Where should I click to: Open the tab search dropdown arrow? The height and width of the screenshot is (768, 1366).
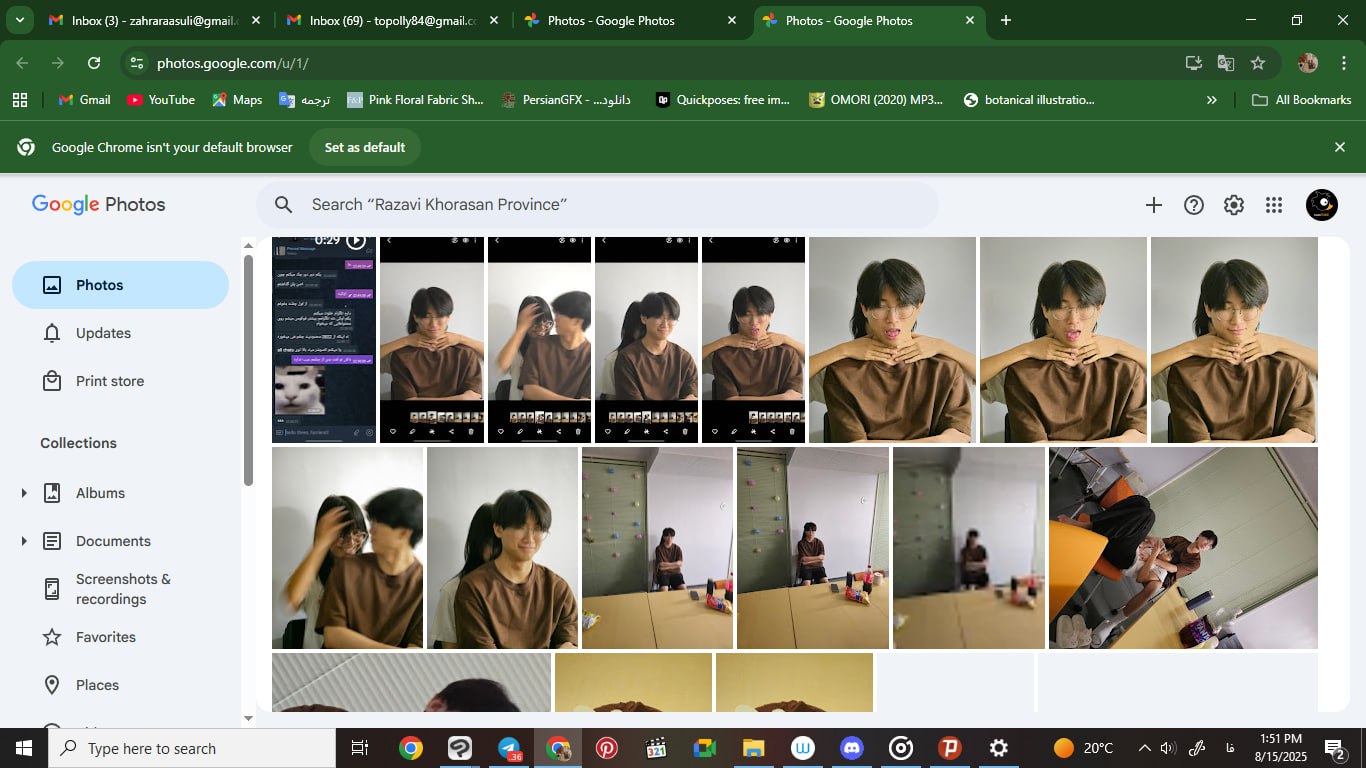19,20
